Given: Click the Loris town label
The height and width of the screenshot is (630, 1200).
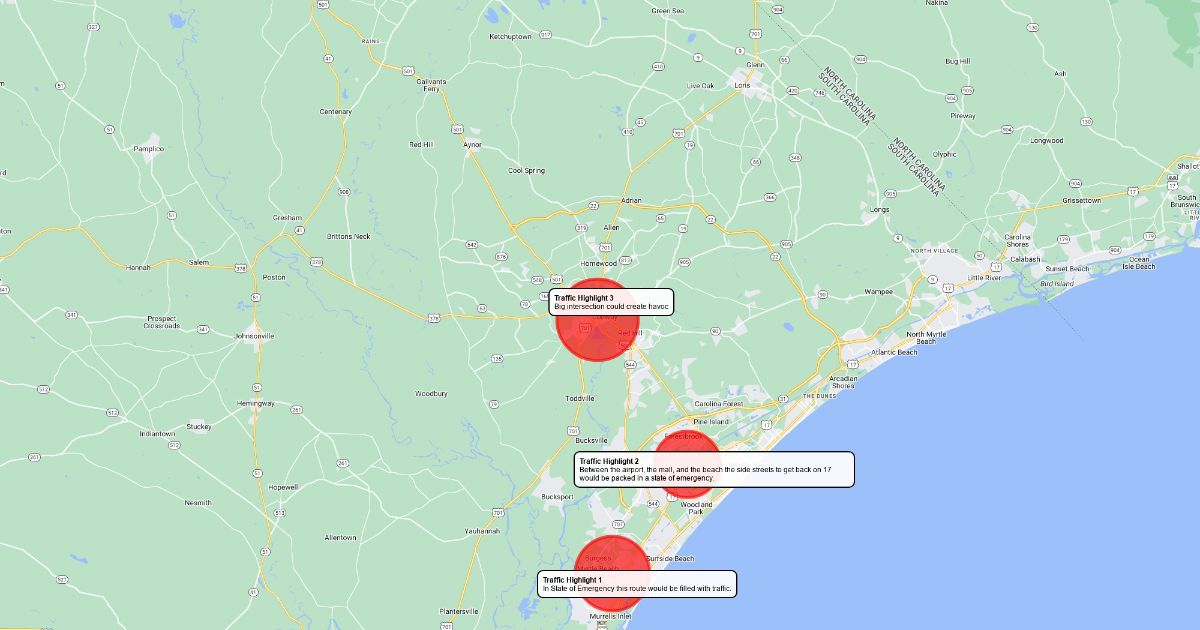Looking at the screenshot, I should 742,86.
